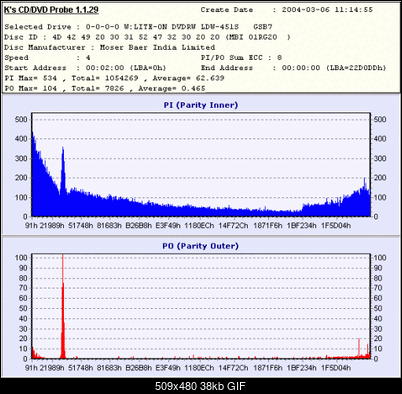Click the 1F5D04h label under the PI chart

click(336, 226)
